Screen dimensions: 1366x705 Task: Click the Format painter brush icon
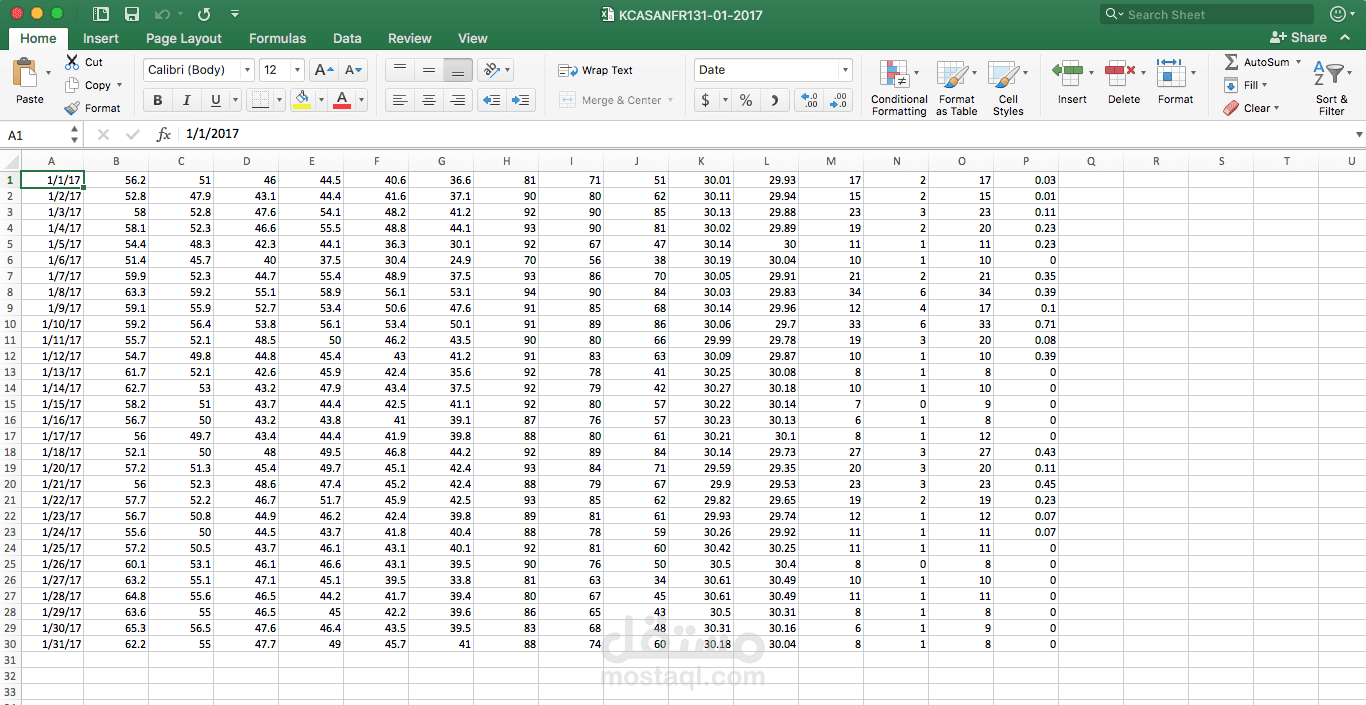point(72,108)
